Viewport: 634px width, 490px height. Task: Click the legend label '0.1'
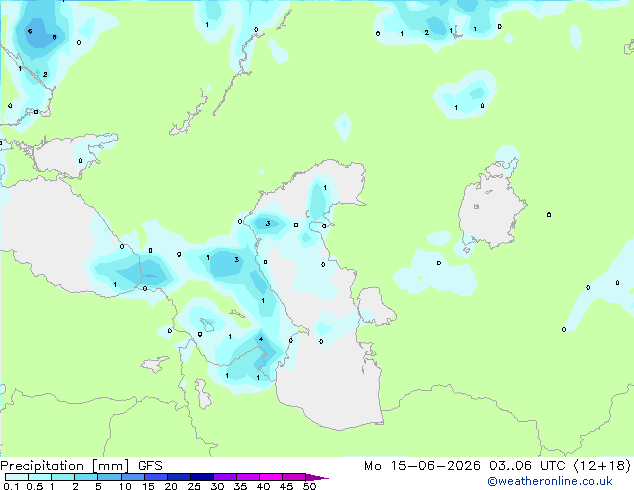tap(11, 486)
